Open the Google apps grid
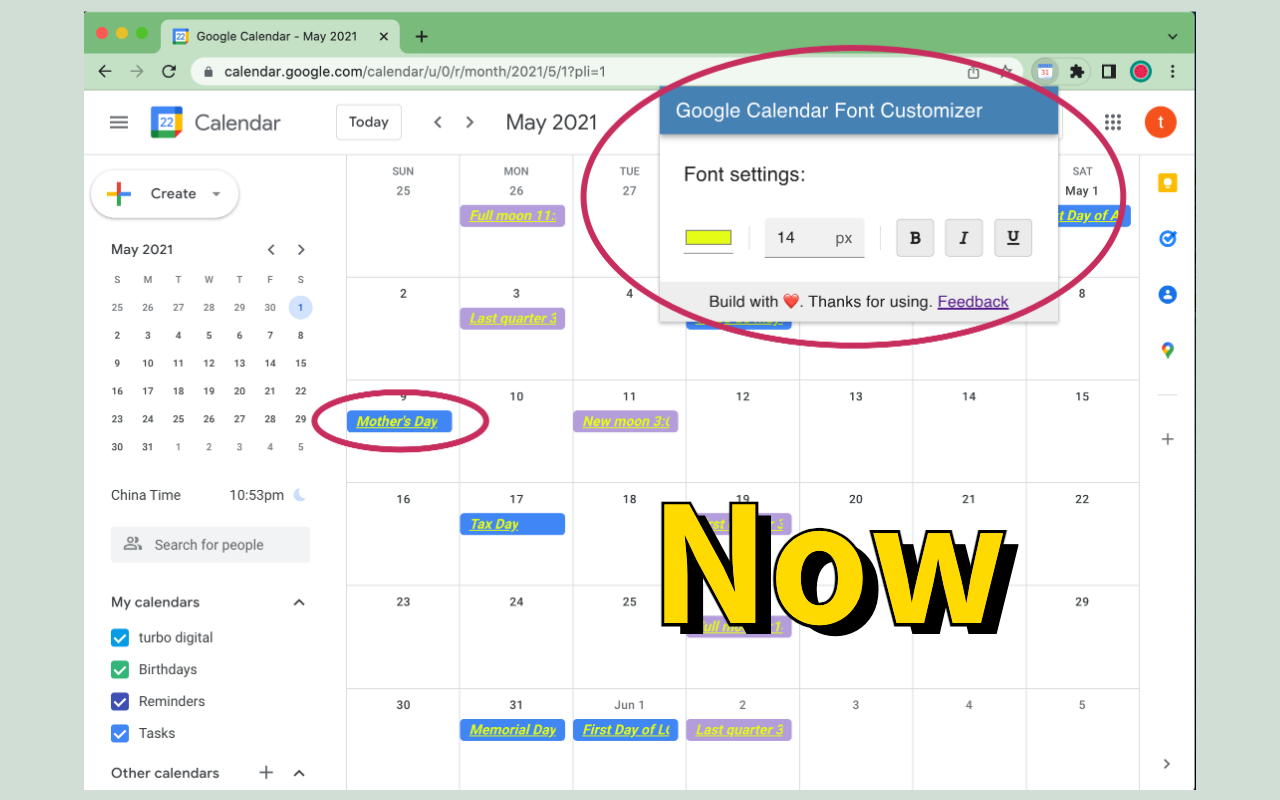The image size is (1280, 800). 1113,122
